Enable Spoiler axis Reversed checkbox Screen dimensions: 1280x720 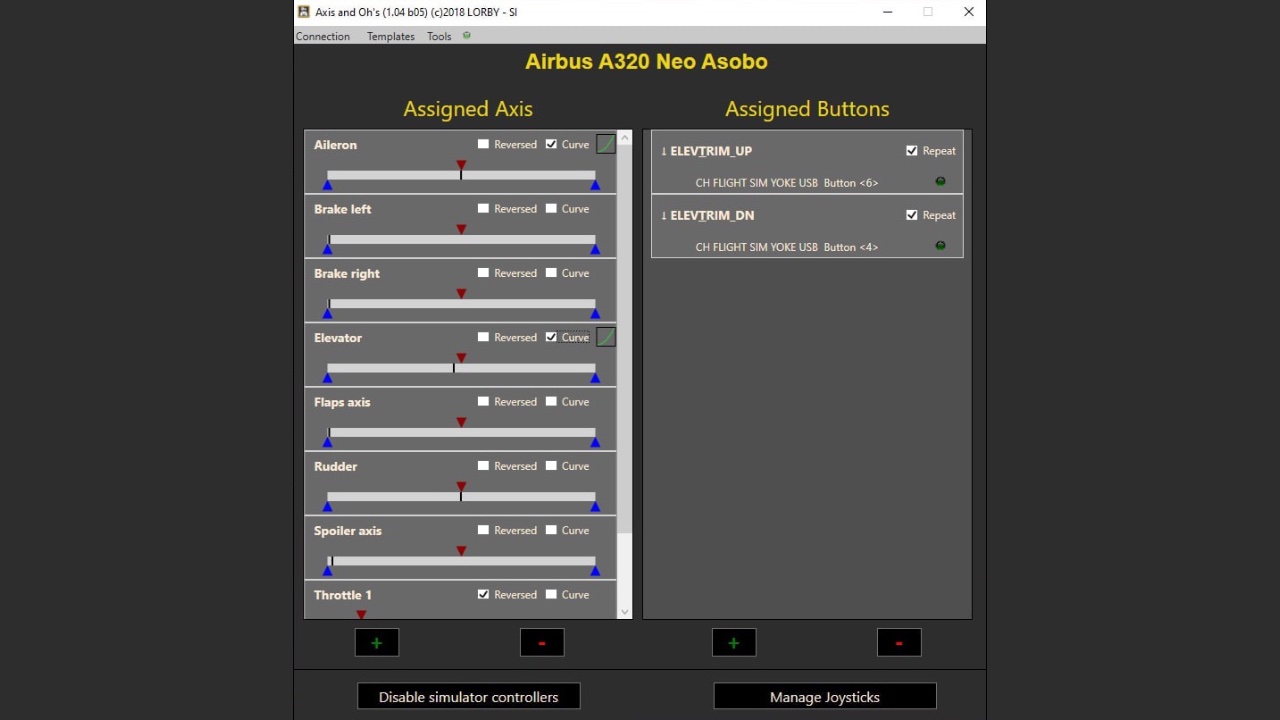click(484, 530)
